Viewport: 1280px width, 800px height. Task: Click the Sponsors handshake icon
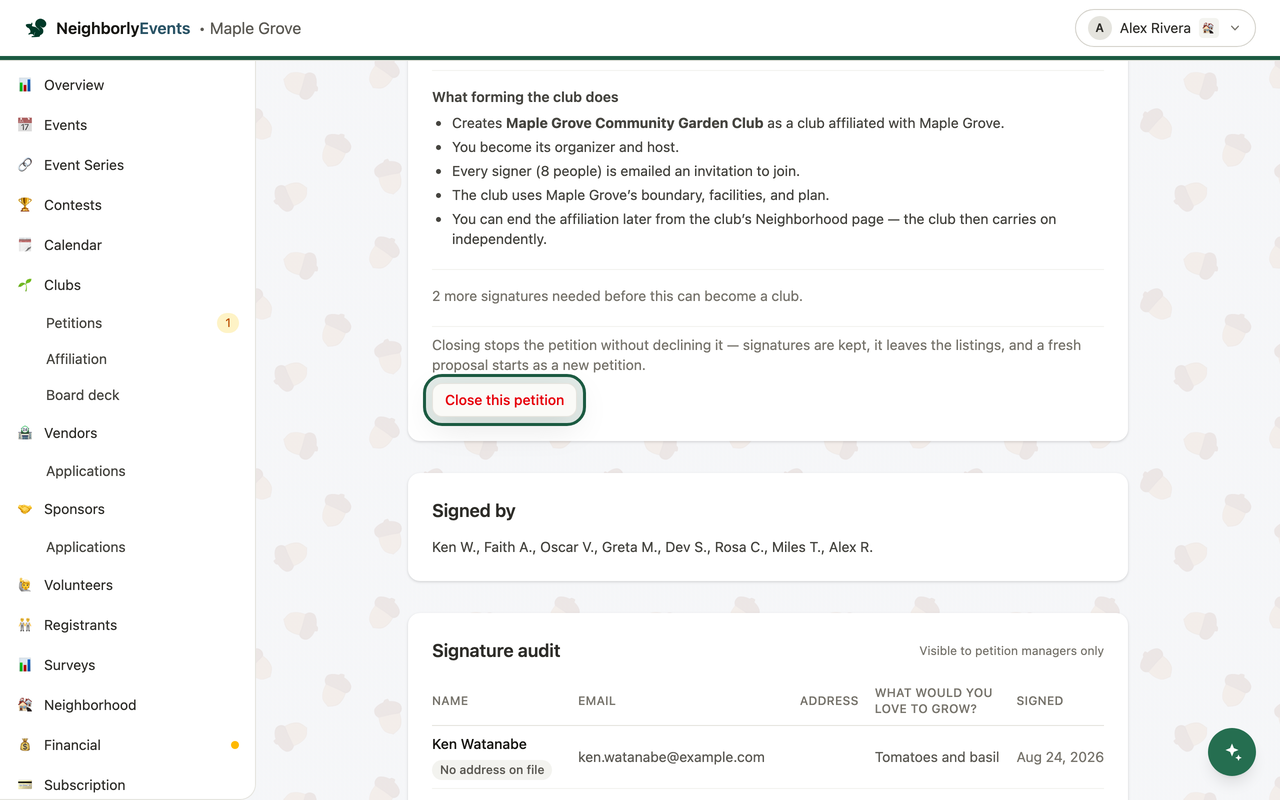coord(25,509)
